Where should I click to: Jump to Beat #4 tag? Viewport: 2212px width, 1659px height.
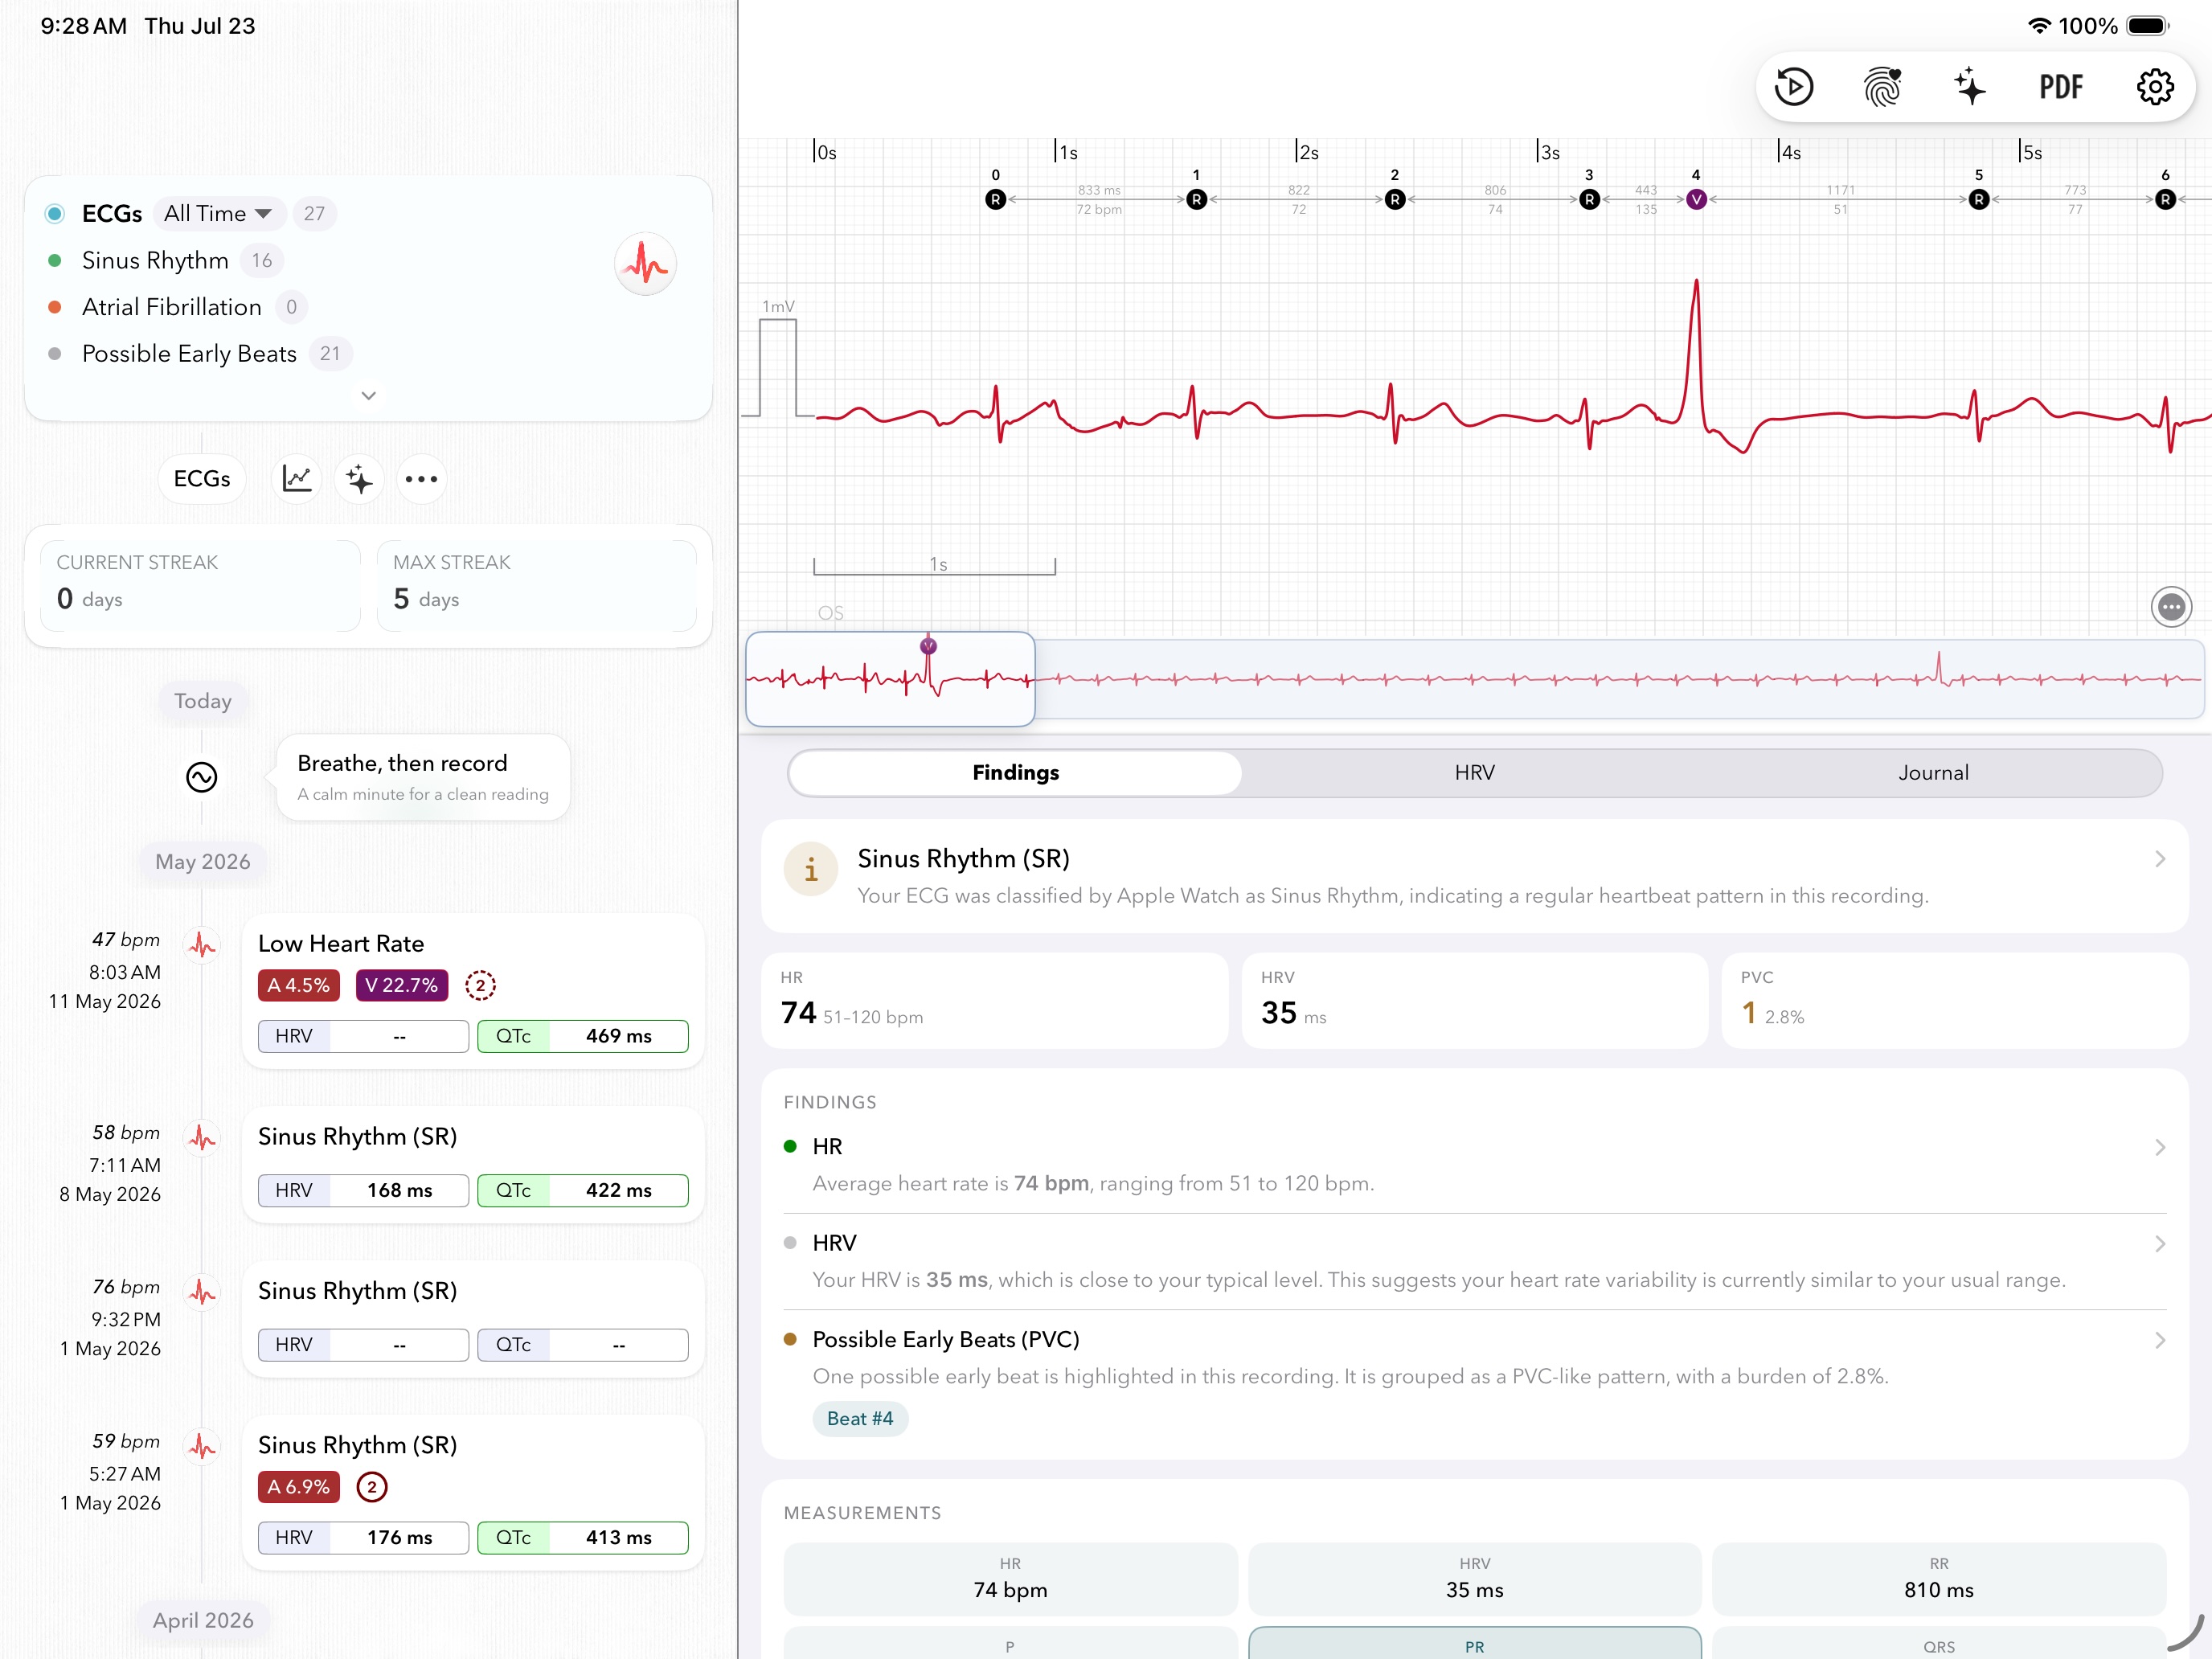point(860,1419)
